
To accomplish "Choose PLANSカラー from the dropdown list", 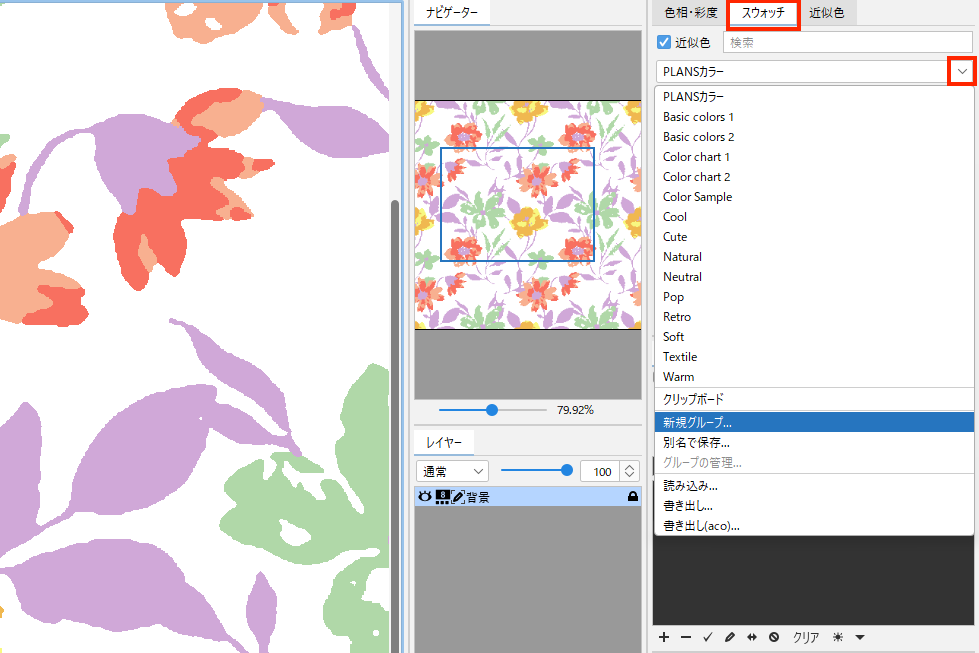I will tap(814, 97).
